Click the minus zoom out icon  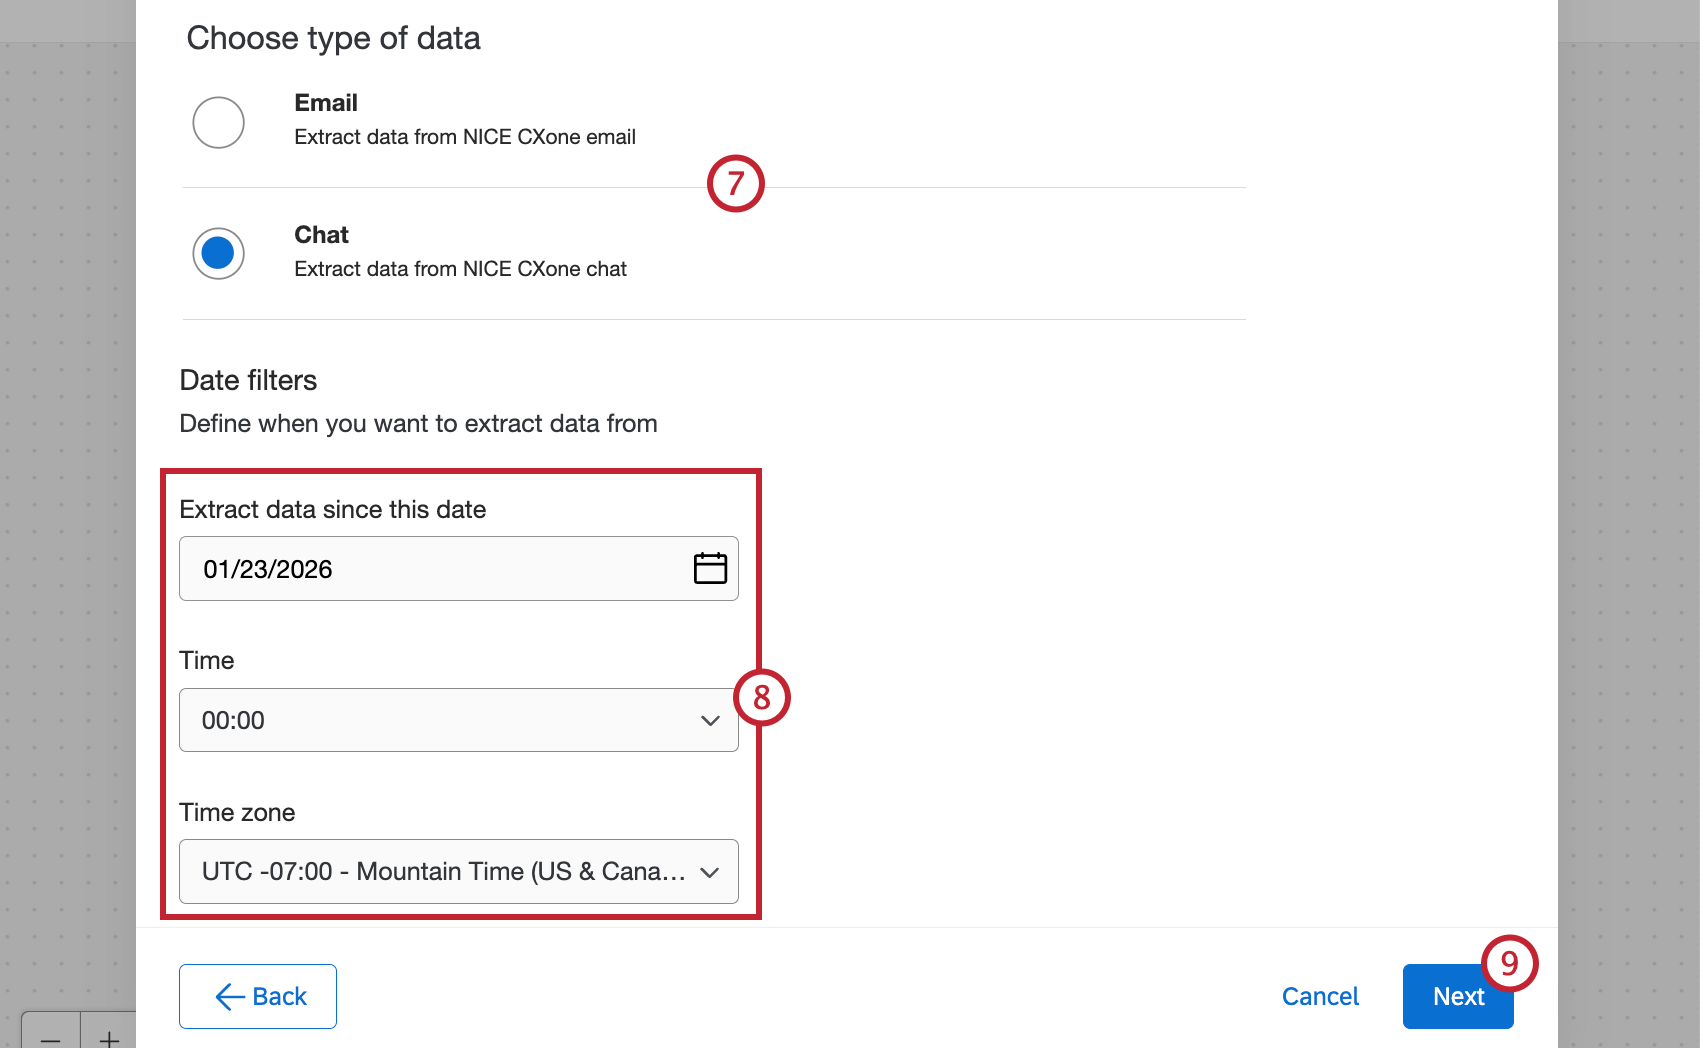point(51,1038)
